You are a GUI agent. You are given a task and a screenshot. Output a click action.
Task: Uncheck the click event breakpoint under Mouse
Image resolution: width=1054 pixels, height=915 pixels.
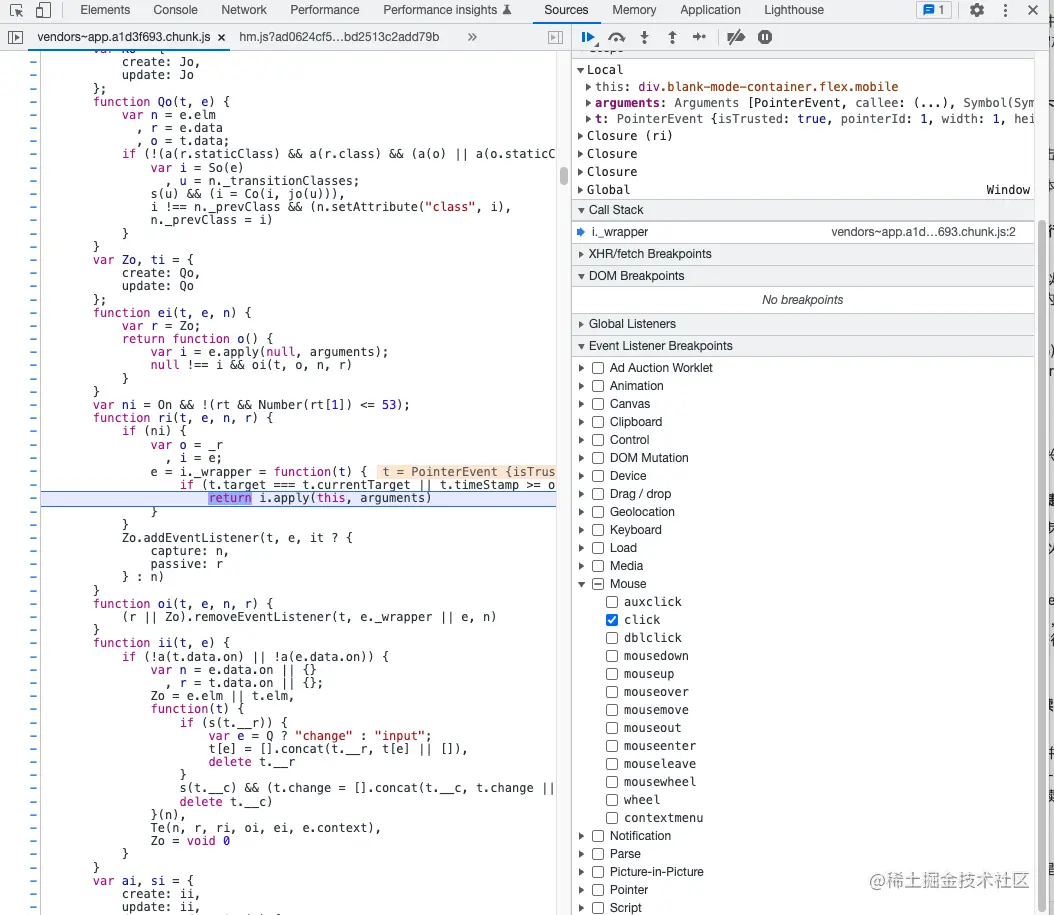(612, 620)
